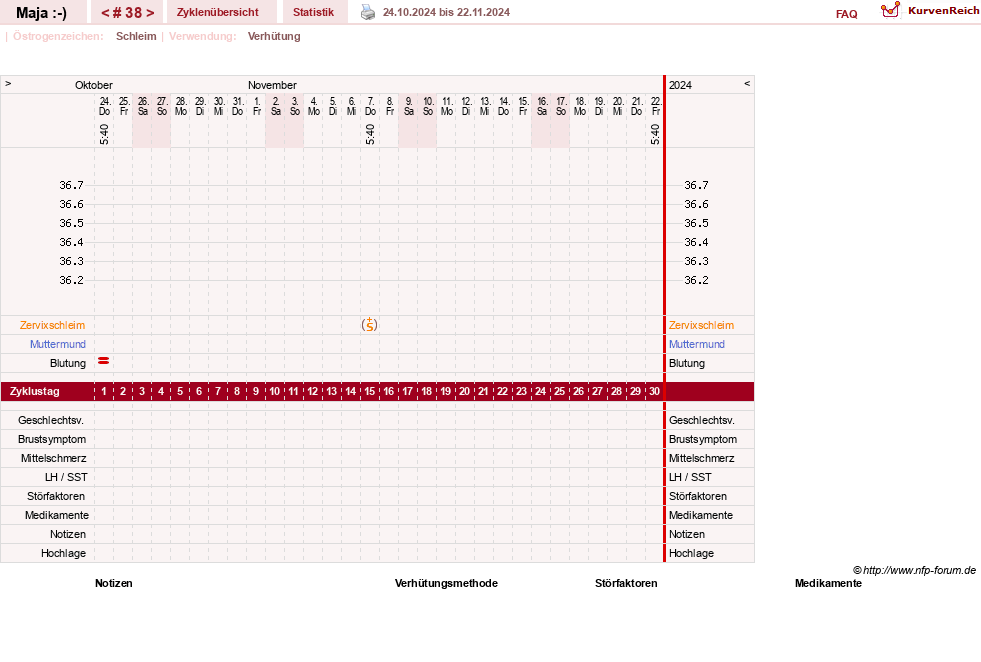Select cycle number #38 text

click(128, 13)
